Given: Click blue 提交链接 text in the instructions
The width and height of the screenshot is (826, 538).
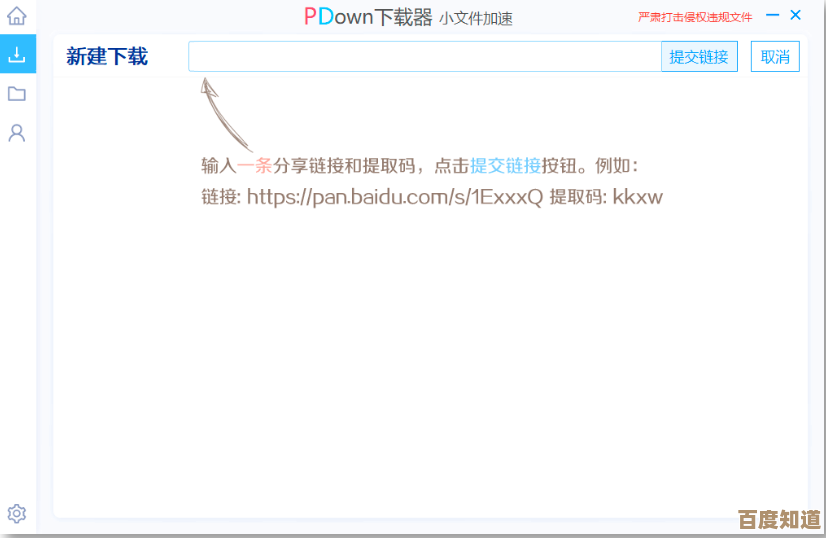Looking at the screenshot, I should [x=505, y=166].
